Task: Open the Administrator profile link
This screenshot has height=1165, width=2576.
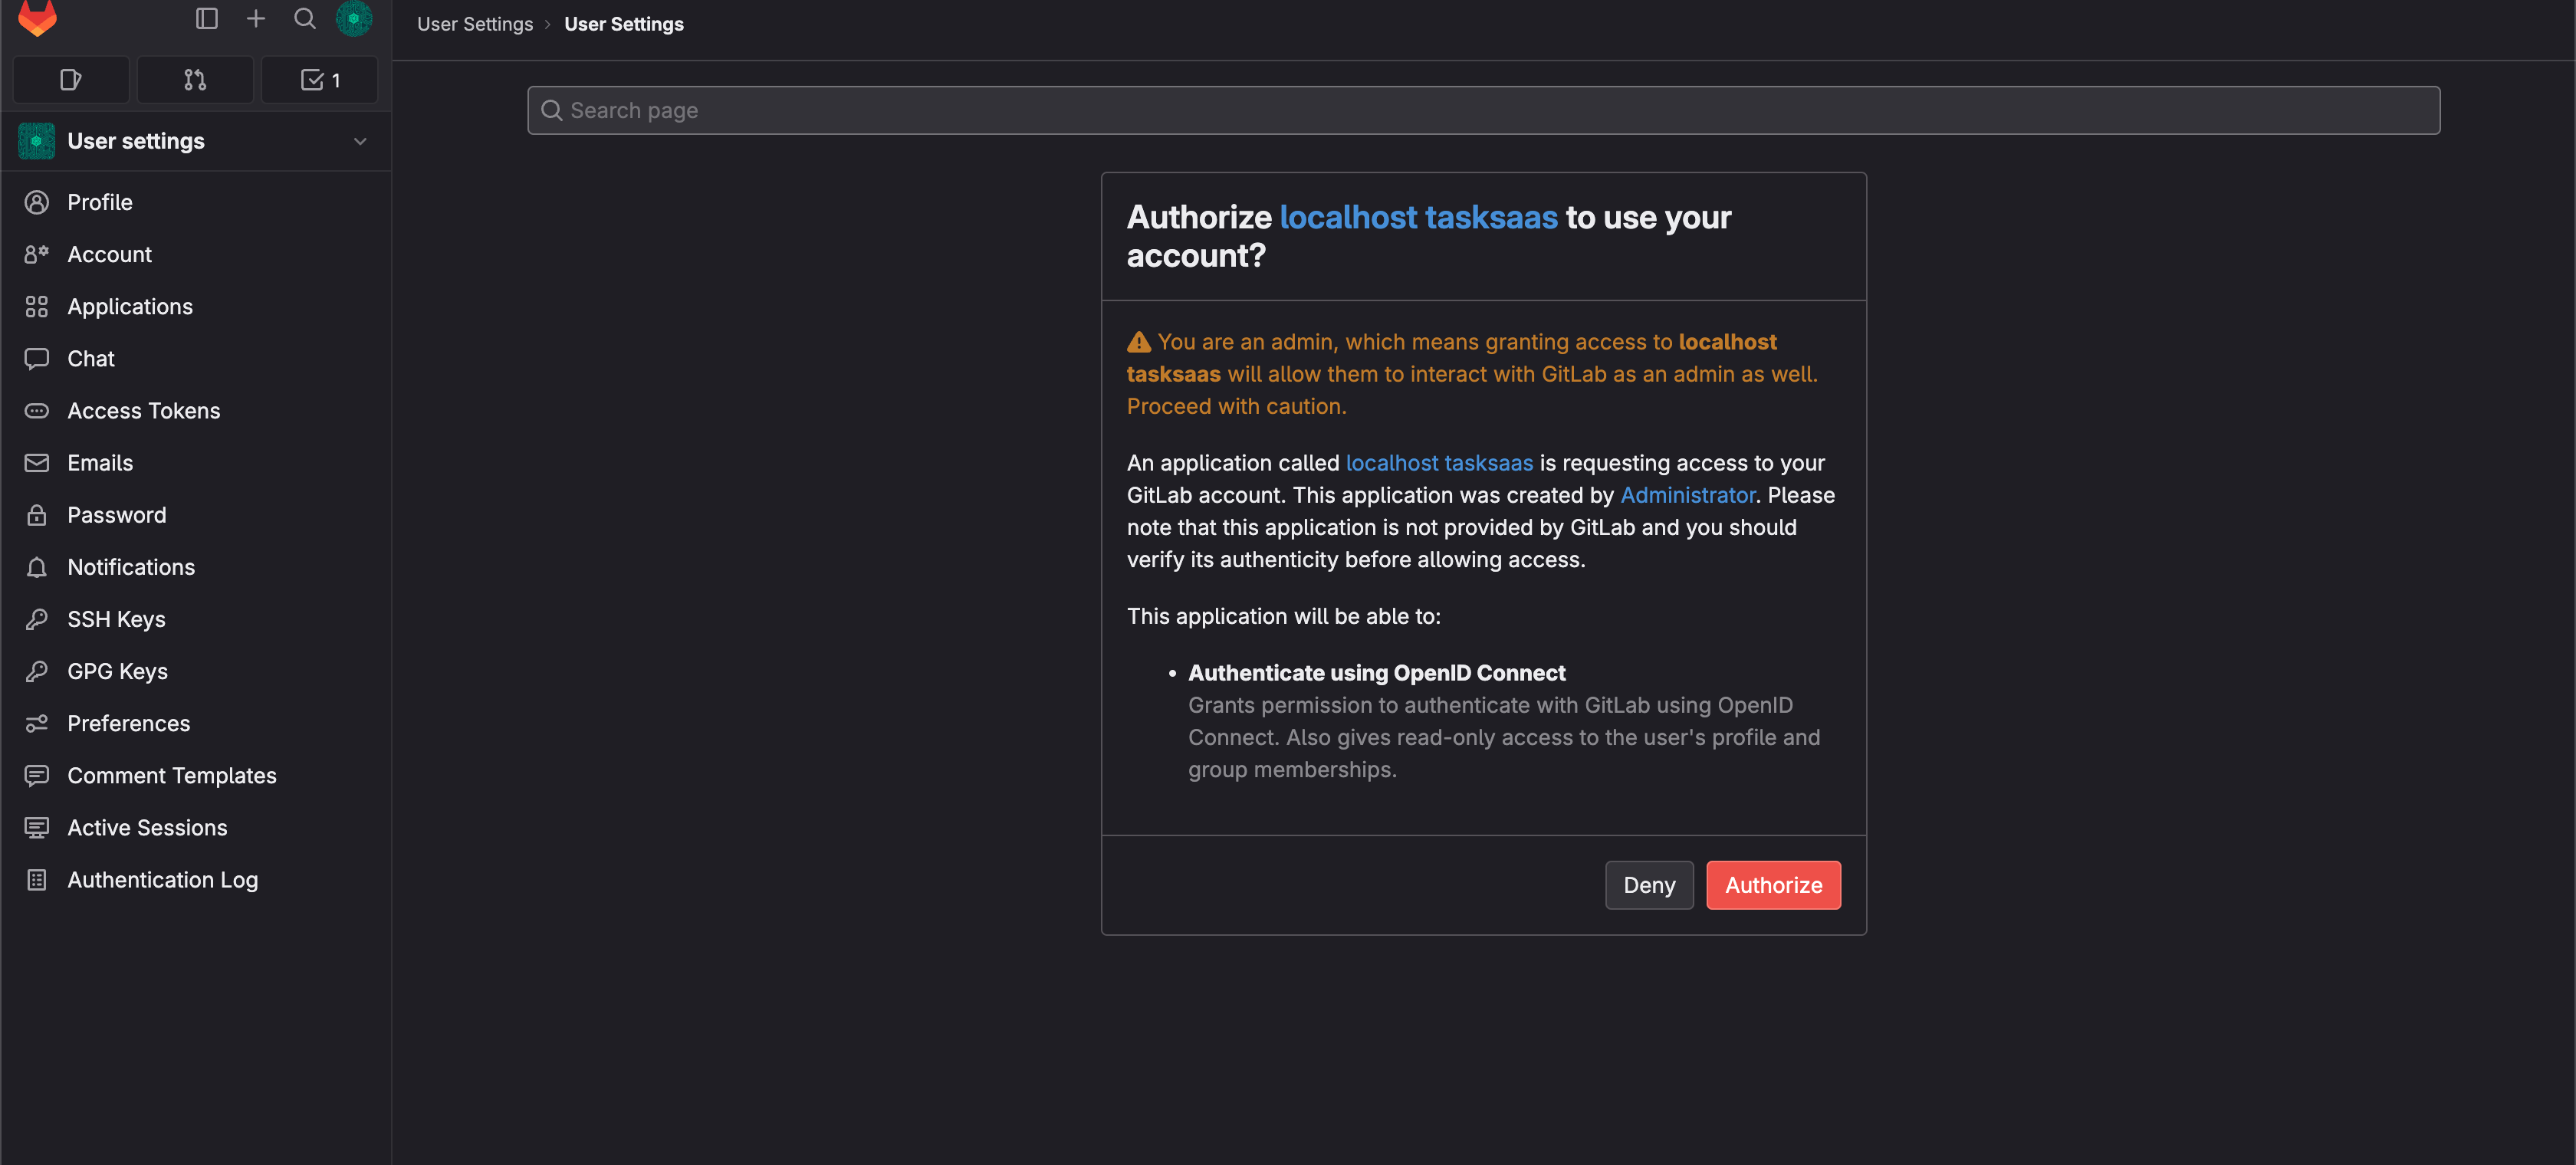Action: 1687,495
